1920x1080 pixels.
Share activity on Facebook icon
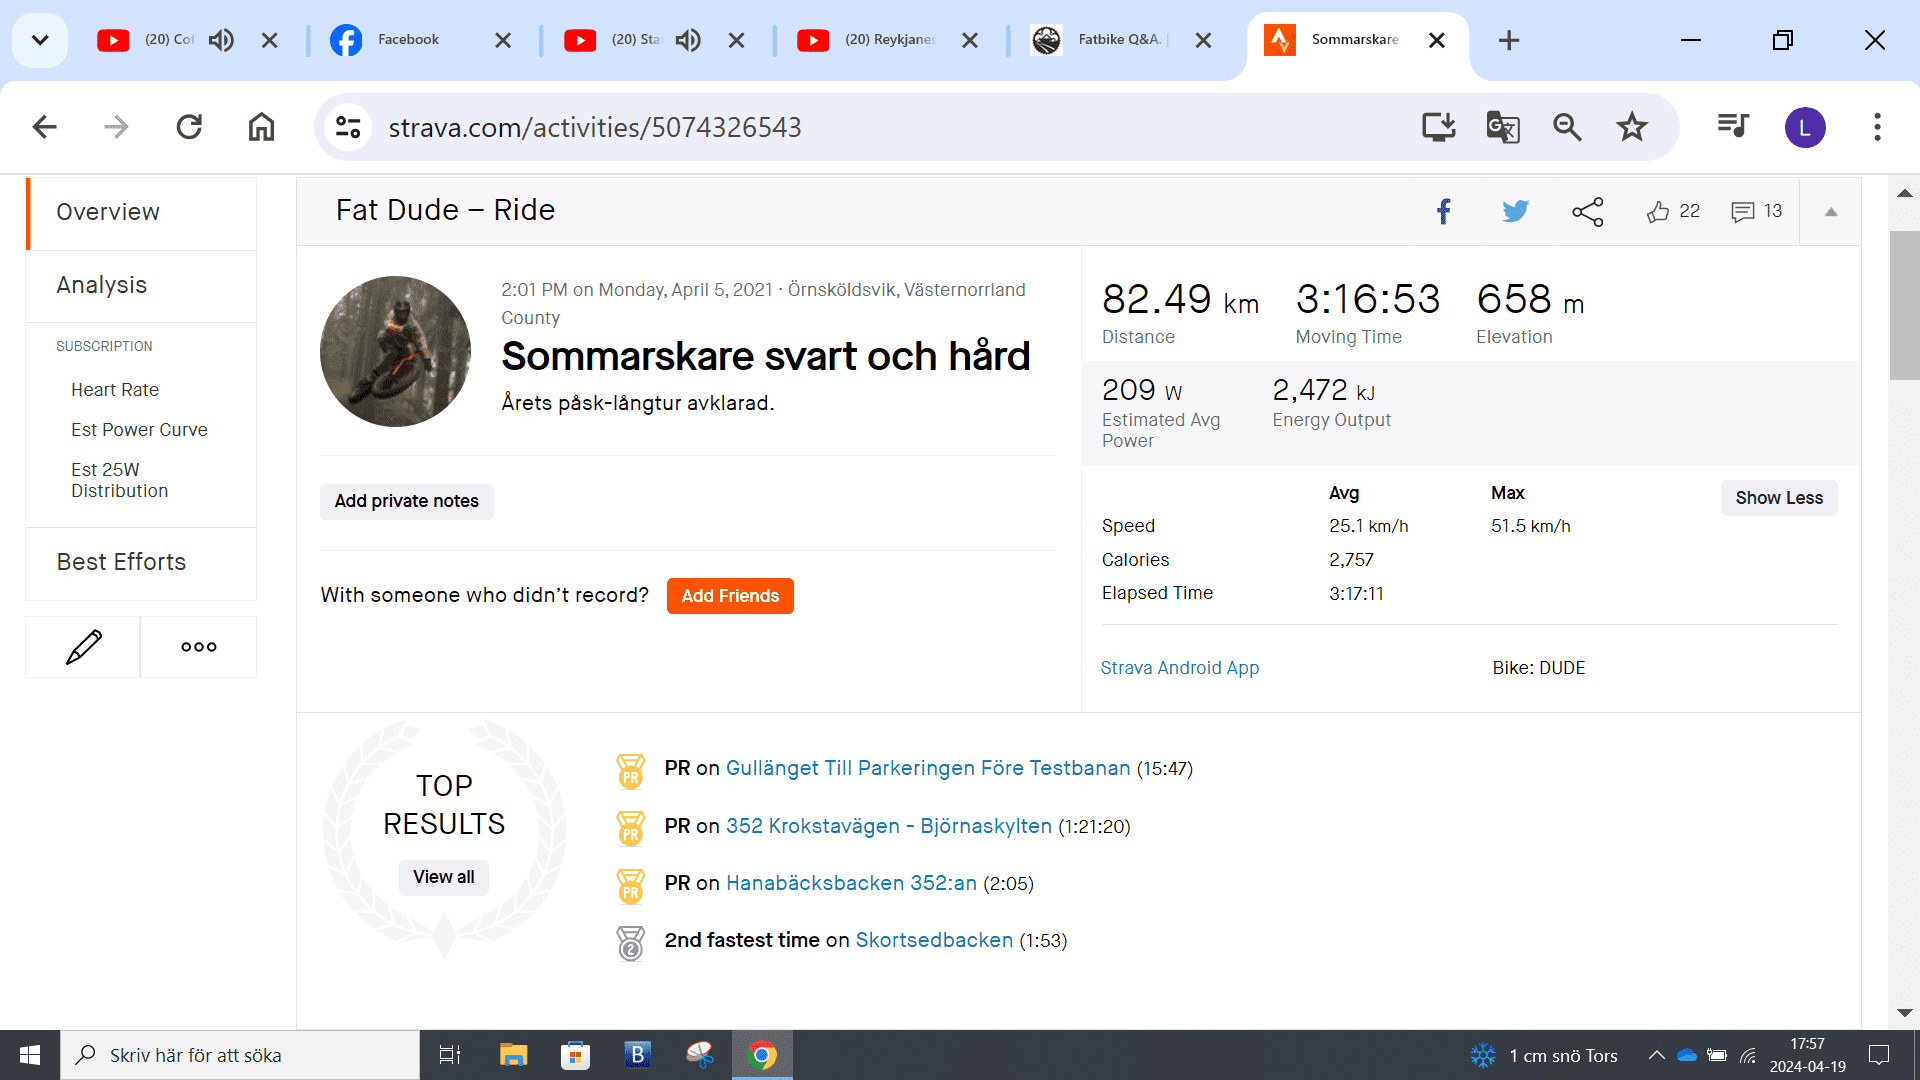1444,211
